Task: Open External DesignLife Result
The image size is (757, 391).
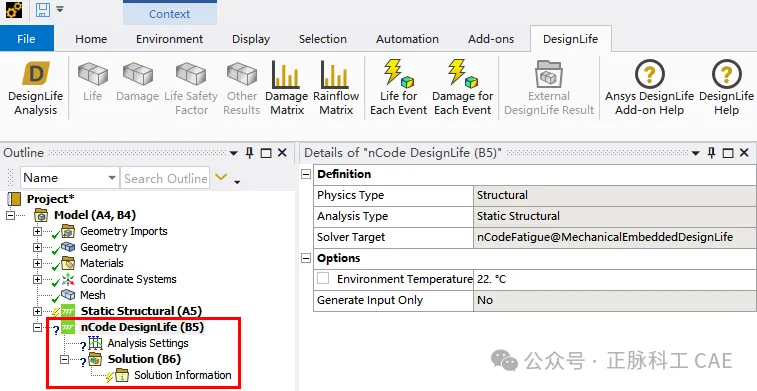Action: (x=549, y=88)
